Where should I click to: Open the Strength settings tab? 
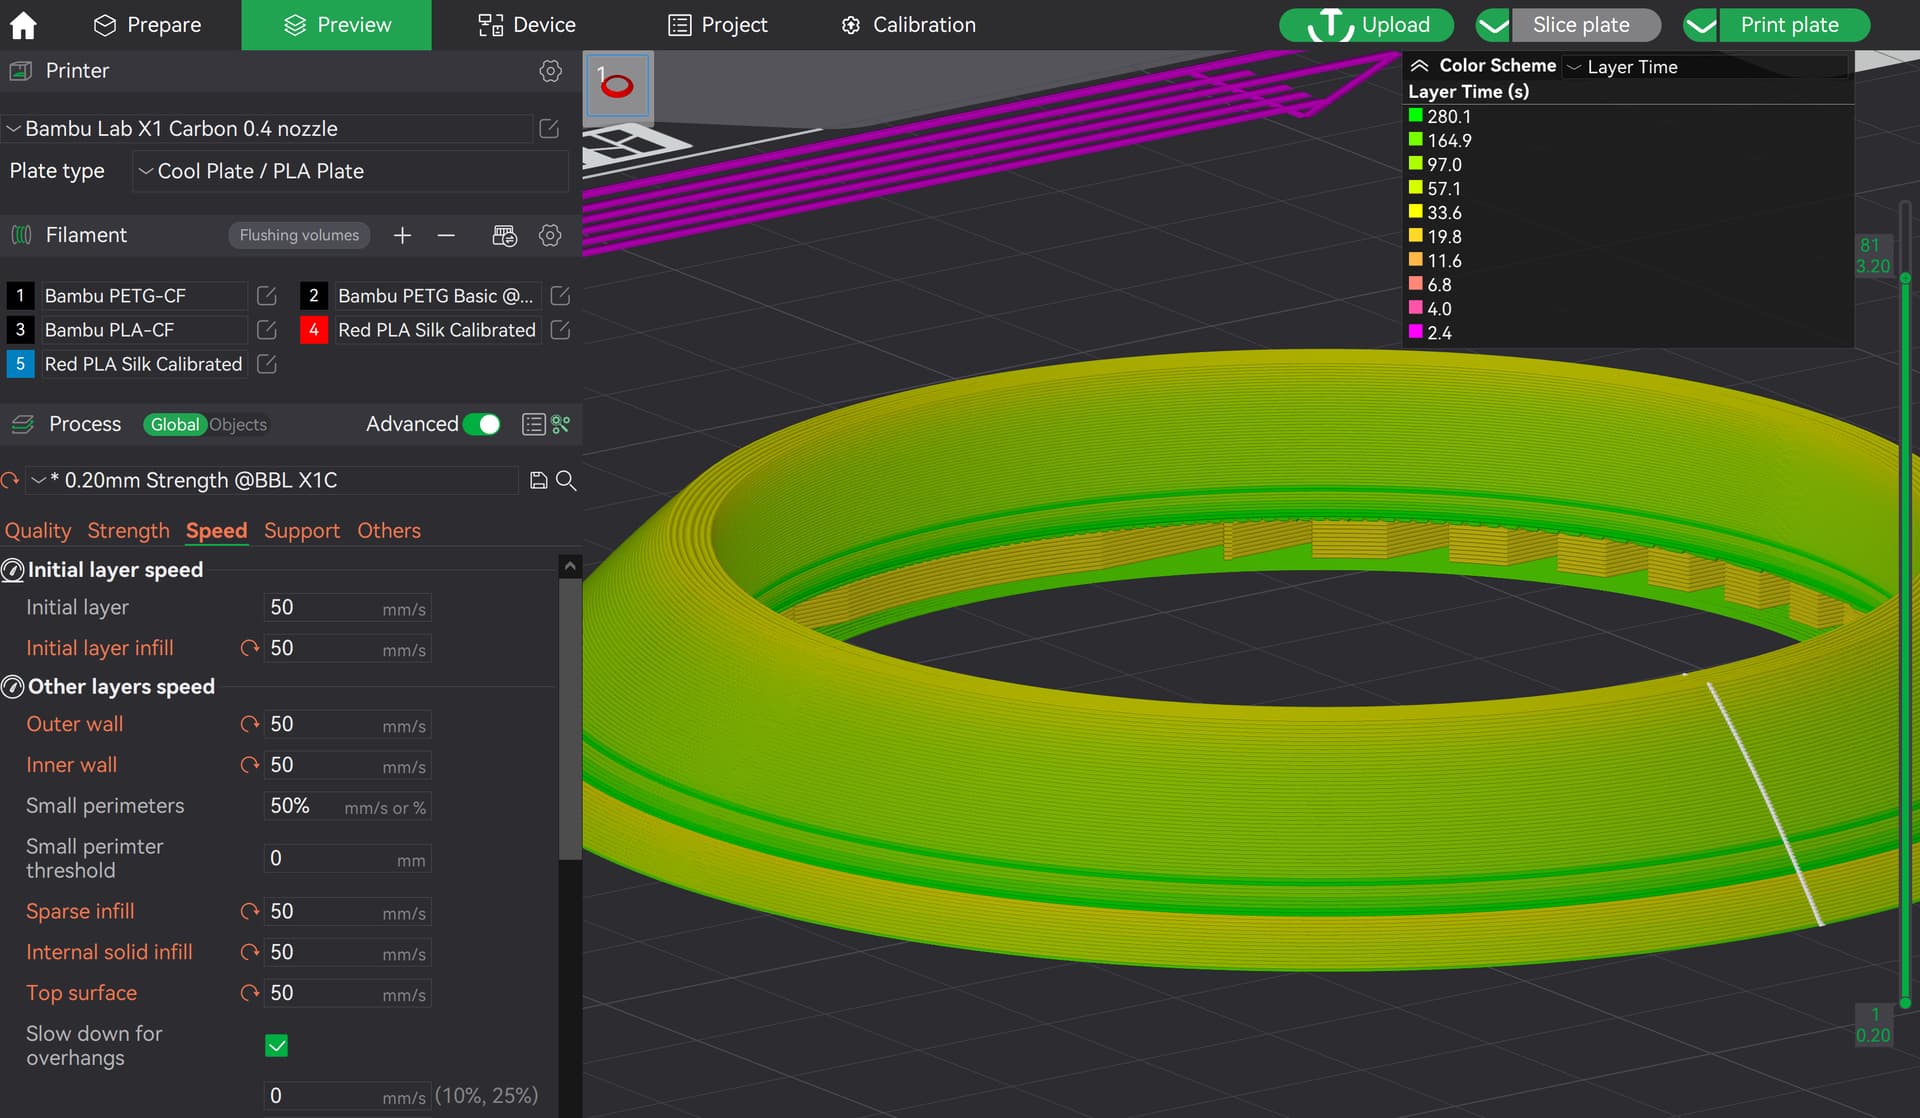128,531
